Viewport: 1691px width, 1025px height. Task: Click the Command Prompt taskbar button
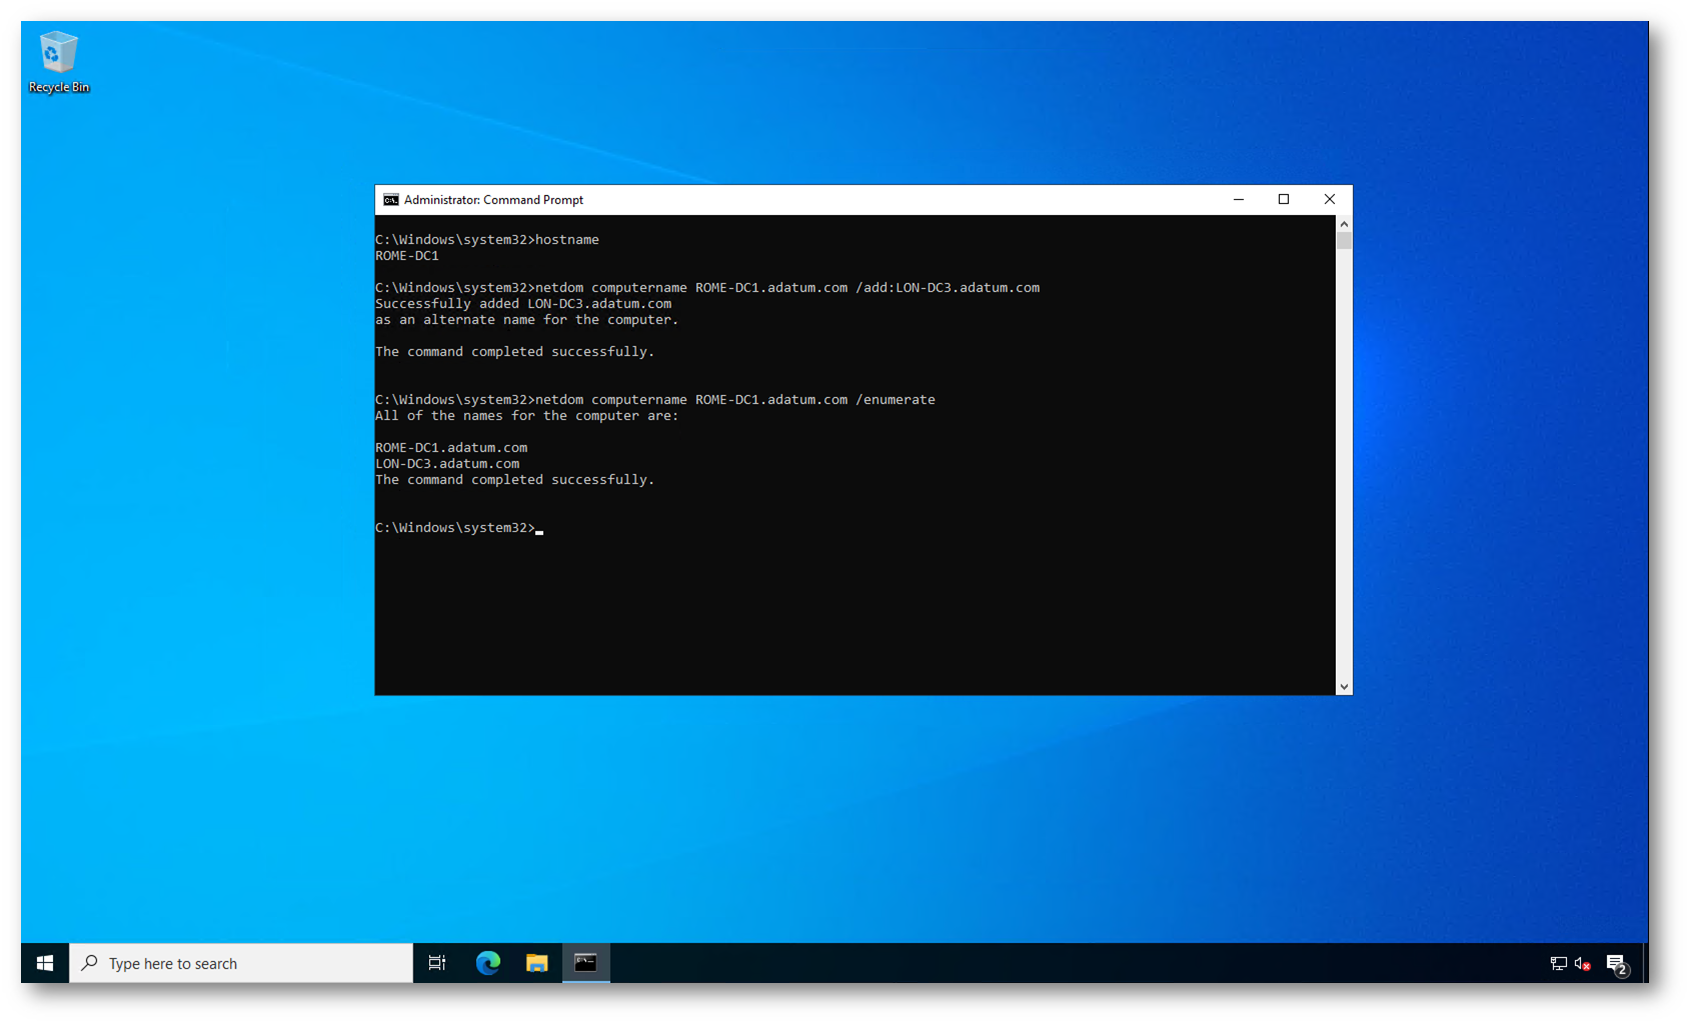[x=586, y=963]
